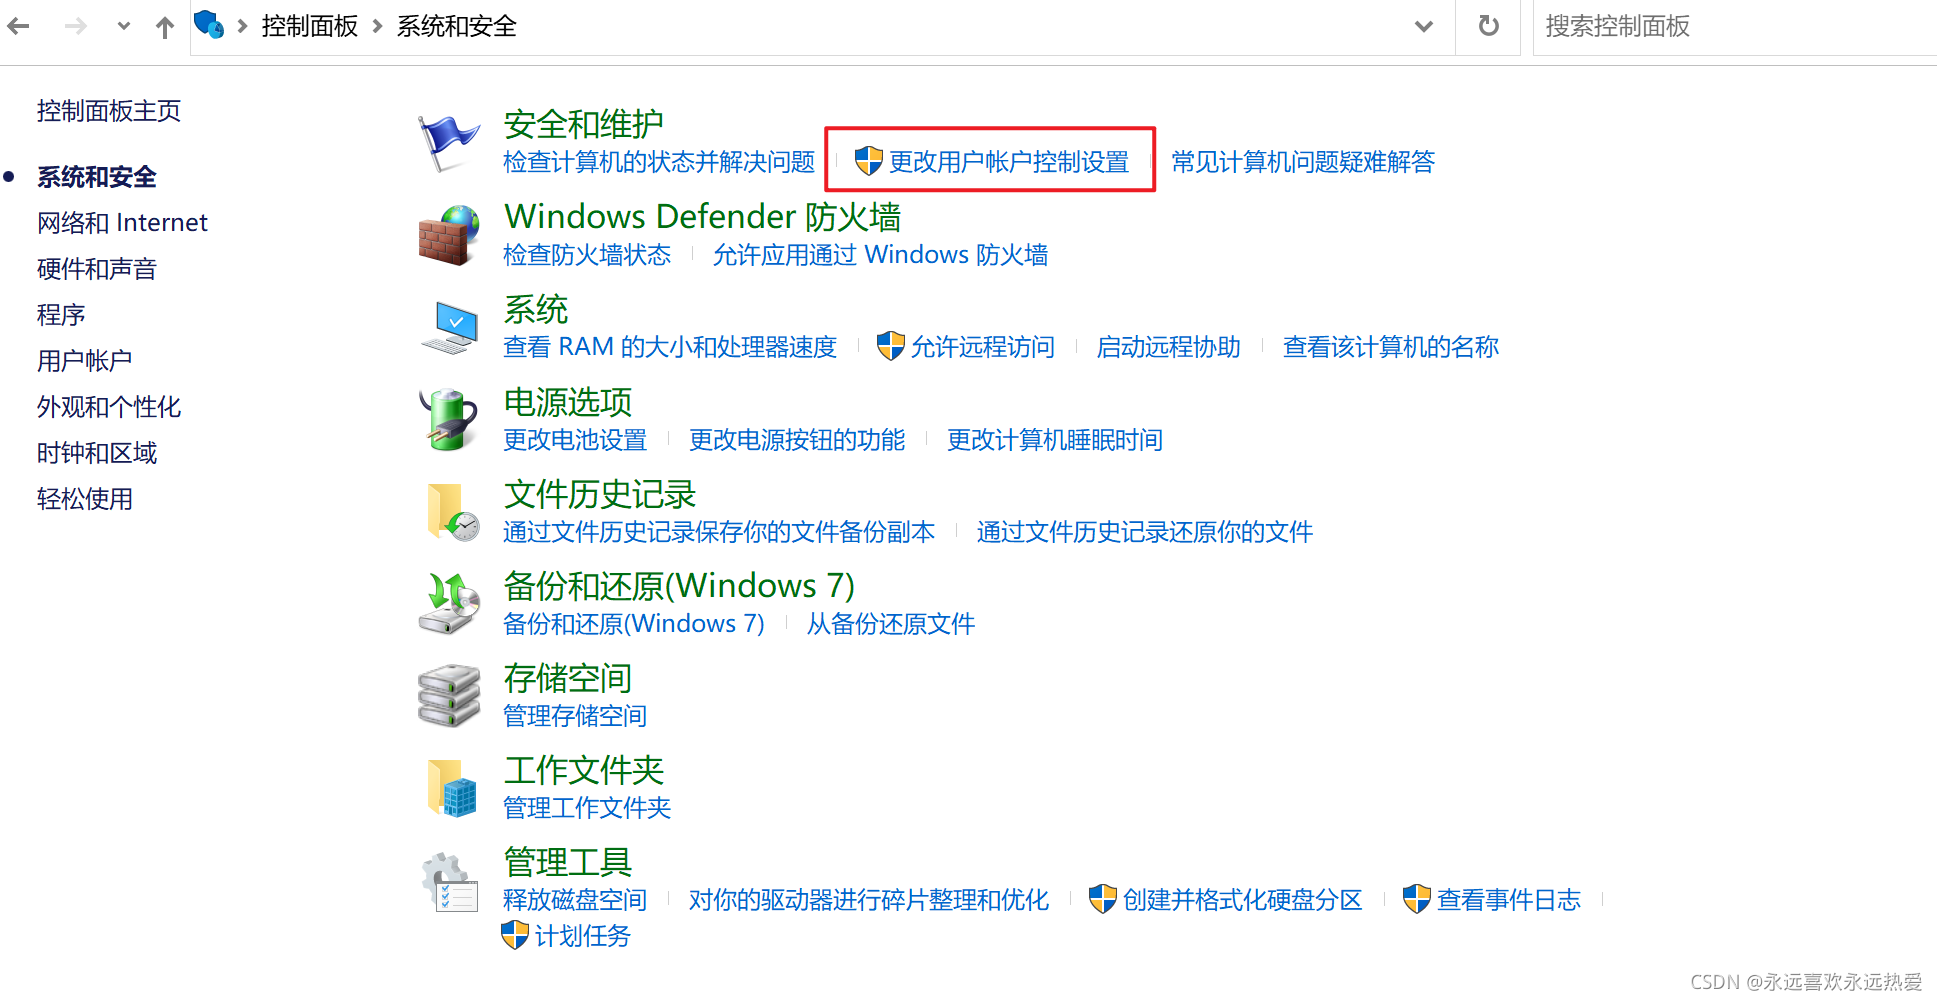Click the Control Panel address bar icon
This screenshot has width=1937, height=1000.
coord(208,24)
